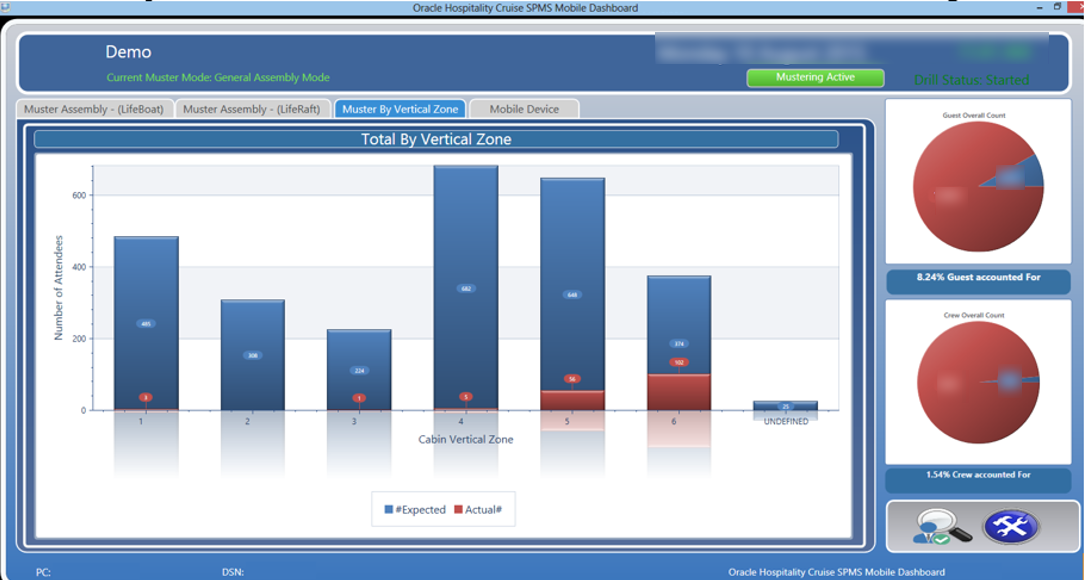Click the Number of Attendees axis title
Image resolution: width=1086 pixels, height=580 pixels.
pyautogui.click(x=59, y=287)
